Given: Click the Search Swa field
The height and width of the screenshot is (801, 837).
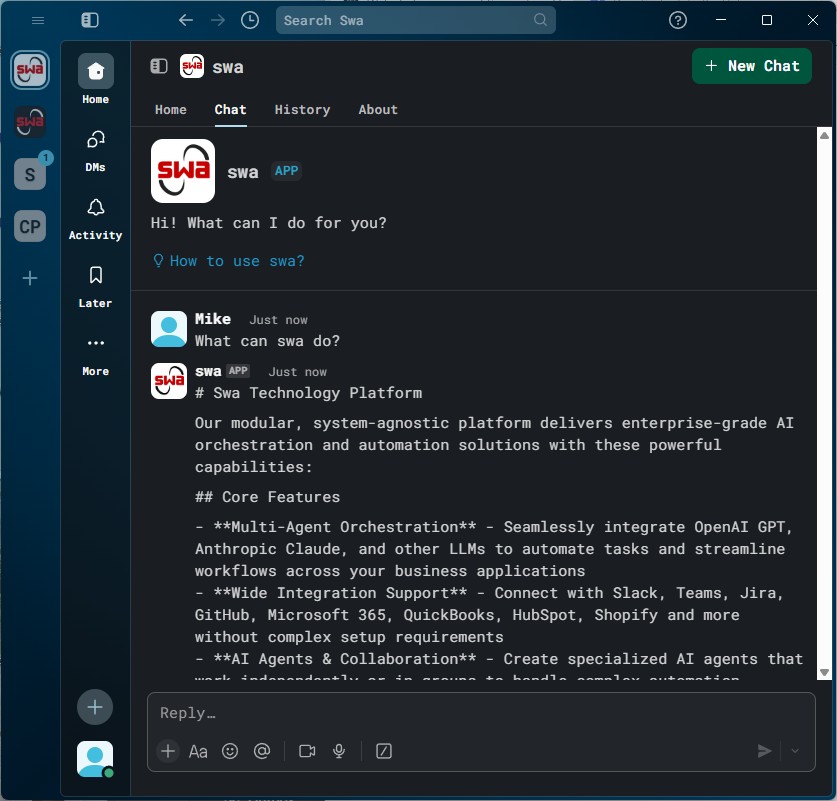Looking at the screenshot, I should coord(415,20).
